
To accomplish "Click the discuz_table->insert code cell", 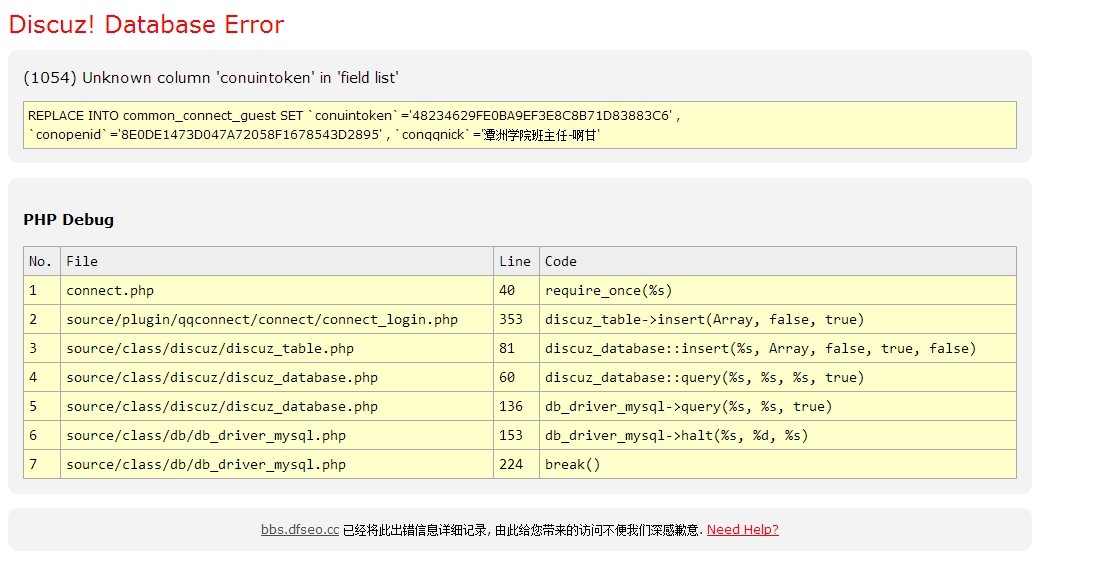I will 704,320.
